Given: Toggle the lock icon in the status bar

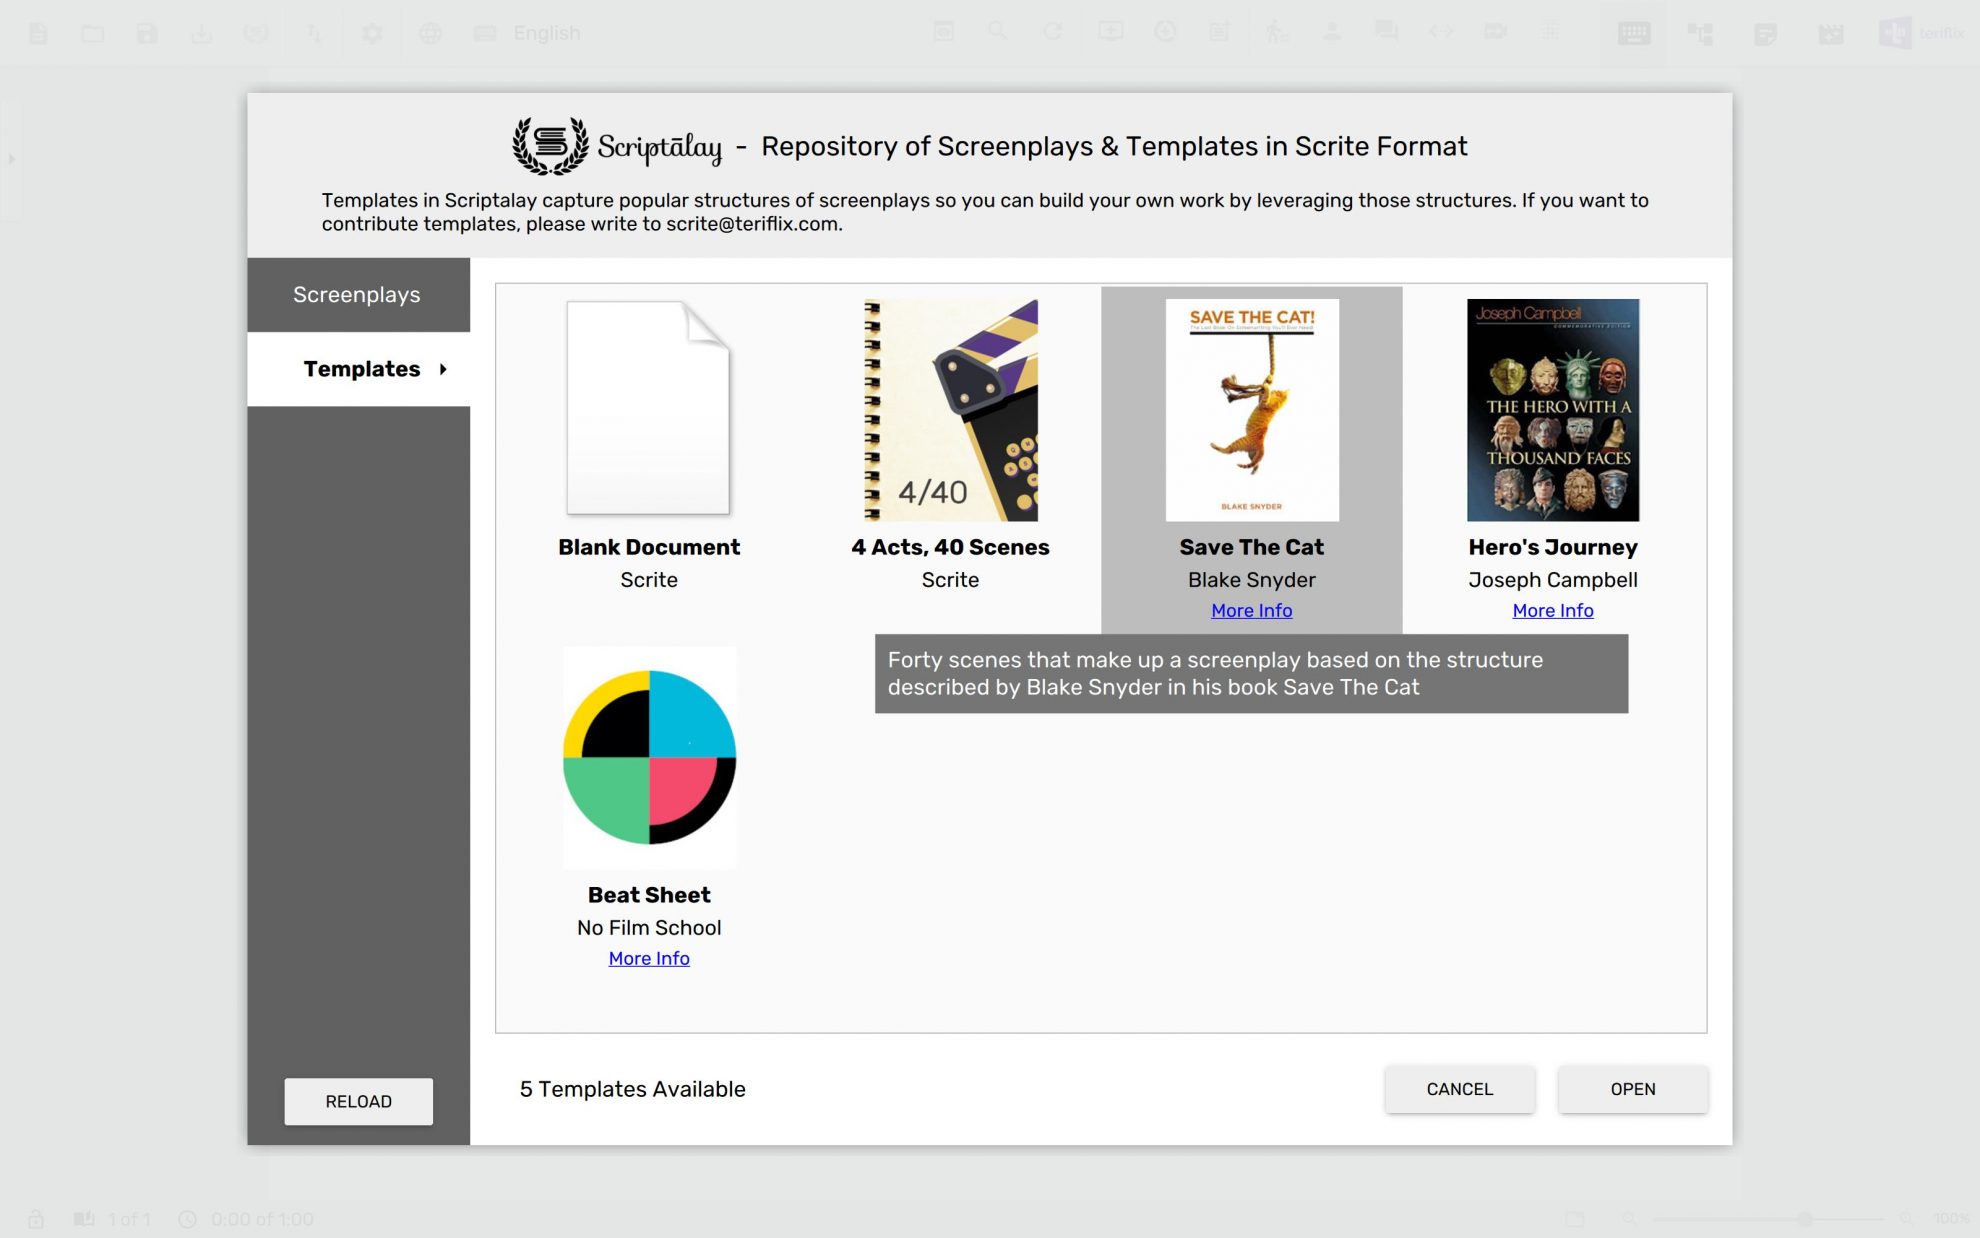Looking at the screenshot, I should (36, 1218).
